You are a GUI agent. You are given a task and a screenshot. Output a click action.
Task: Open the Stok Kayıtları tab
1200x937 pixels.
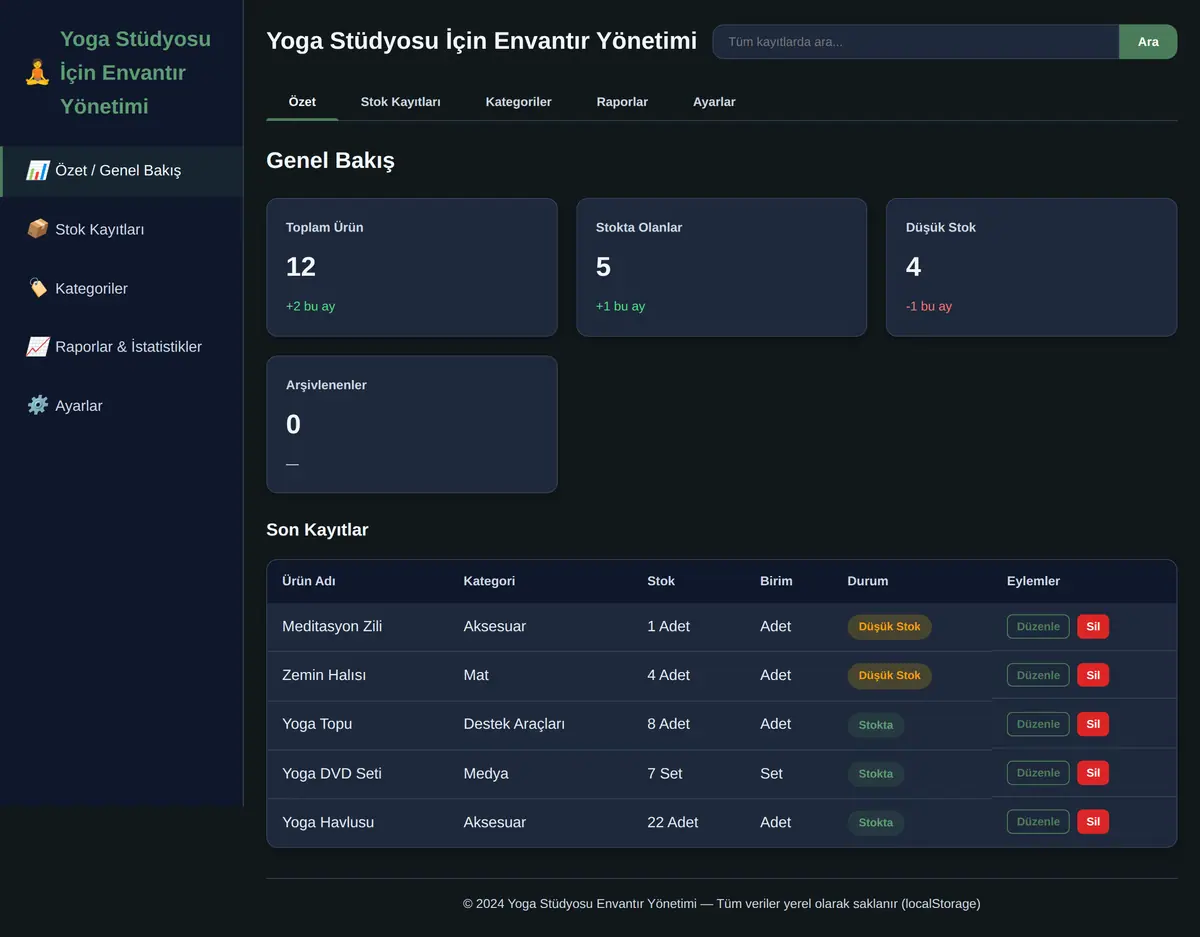pos(400,102)
